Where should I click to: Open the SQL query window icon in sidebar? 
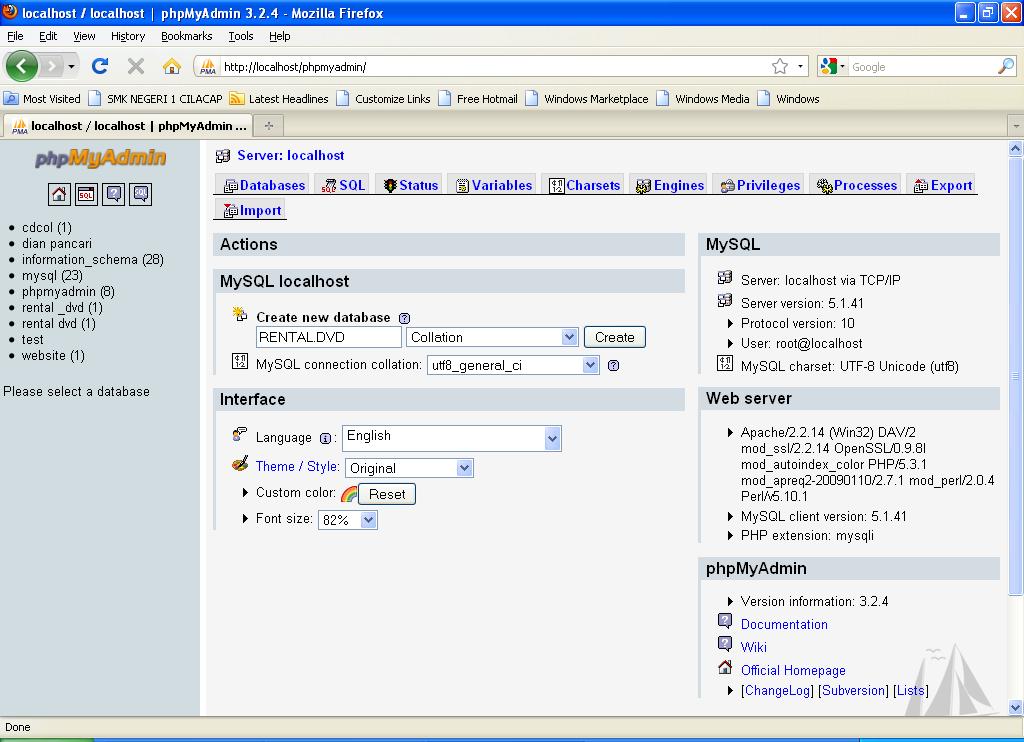coord(86,194)
